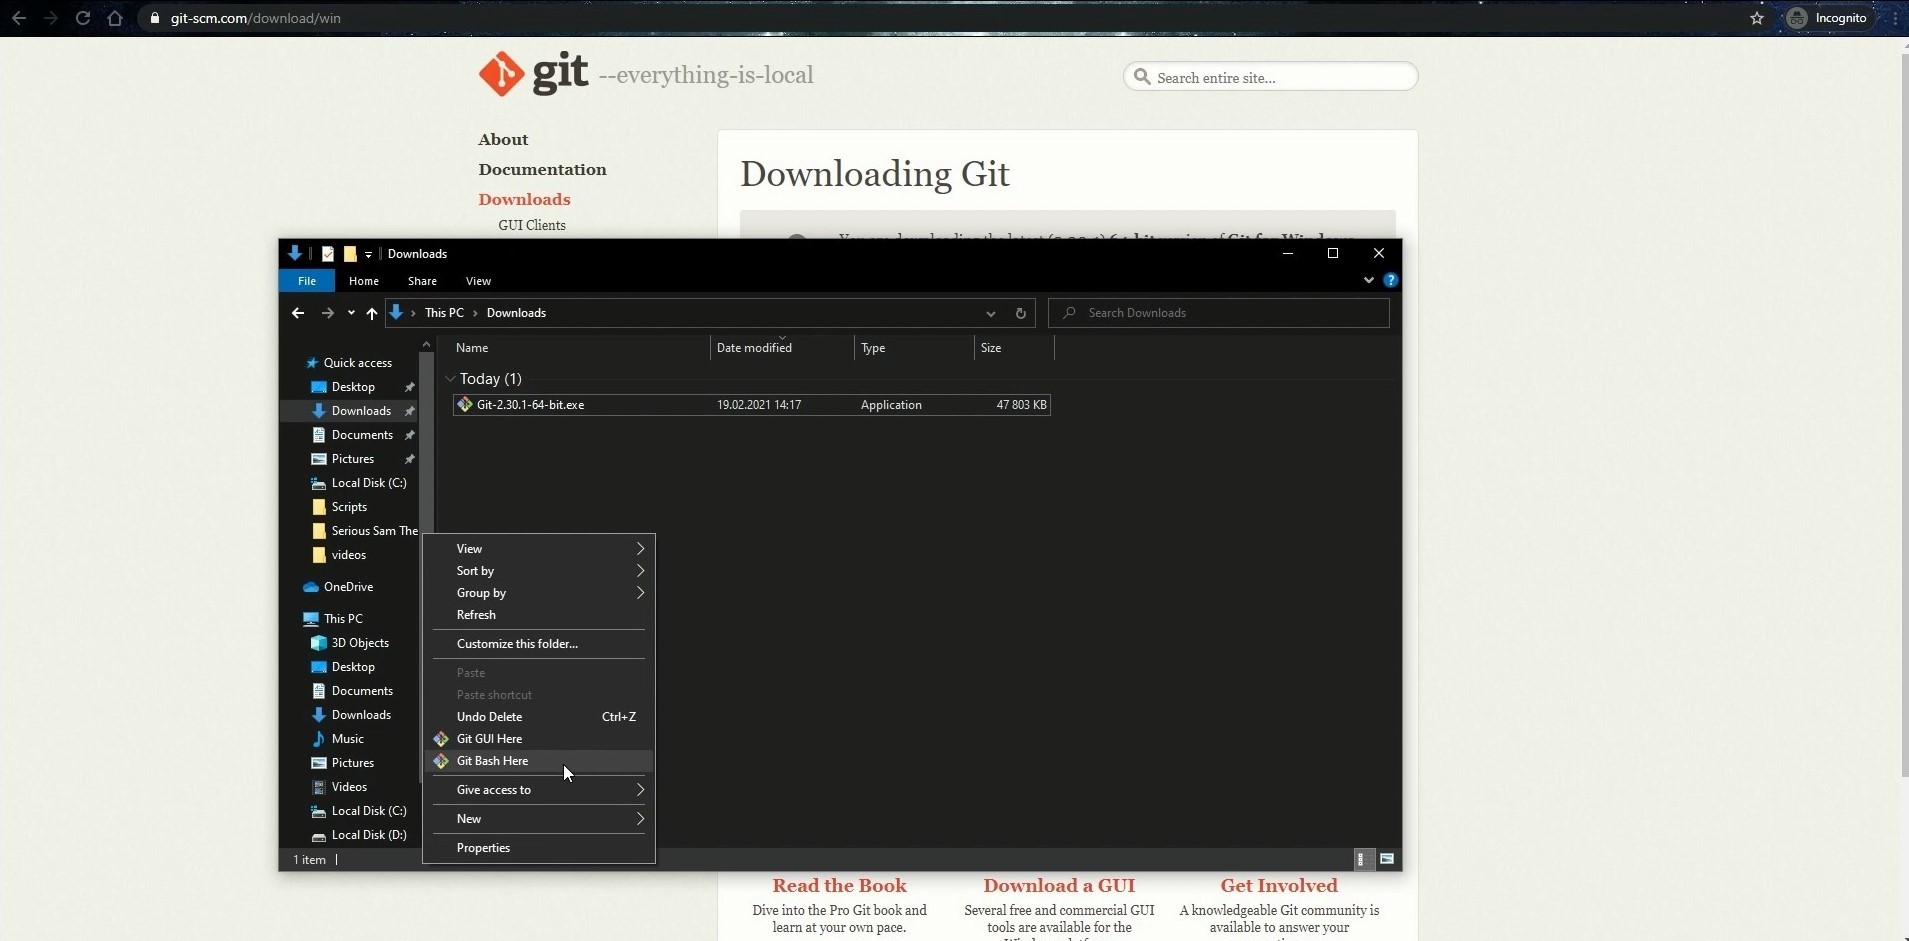The width and height of the screenshot is (1909, 941).
Task: Click the up arrow to go to This PC
Action: coord(371,313)
